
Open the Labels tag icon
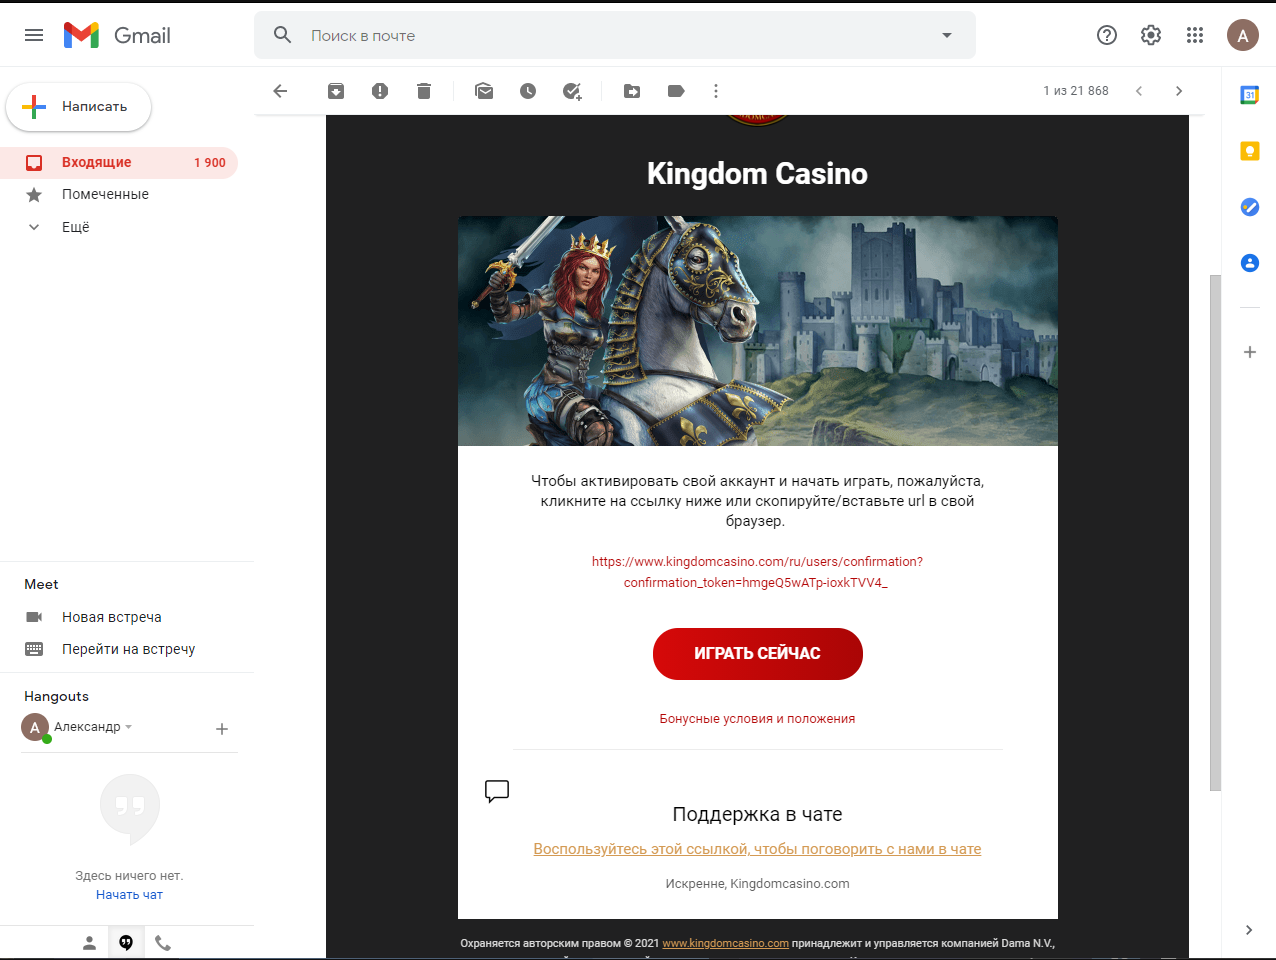[x=676, y=91]
